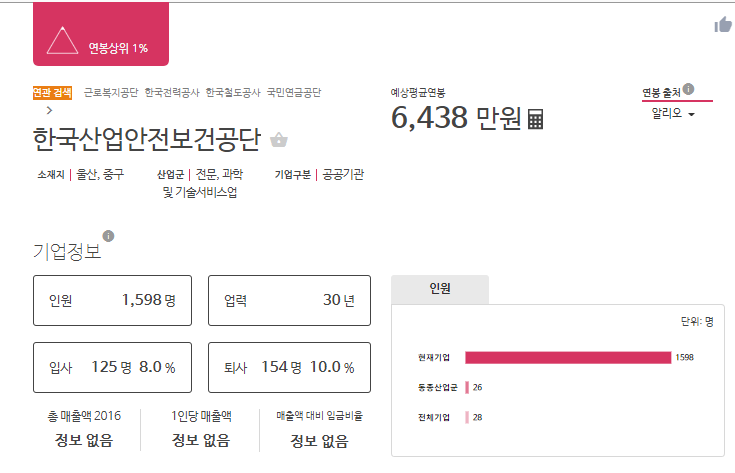
Task: Click the 전체기업 28 chart bar
Action: 467,417
